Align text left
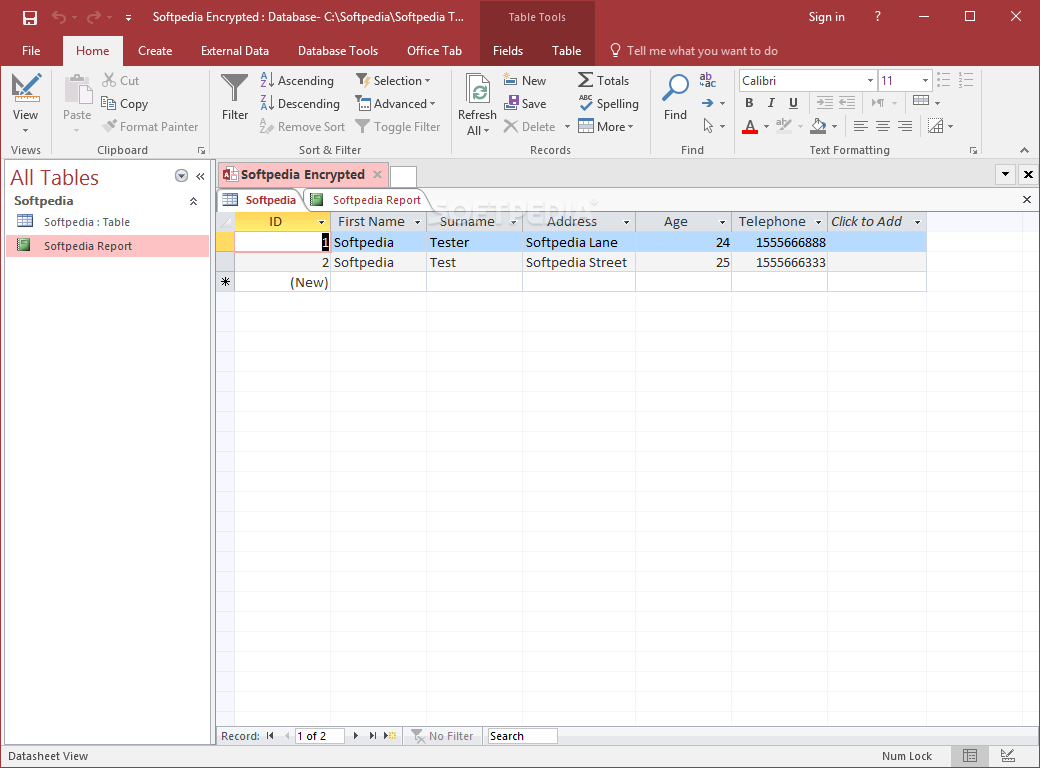 point(860,126)
